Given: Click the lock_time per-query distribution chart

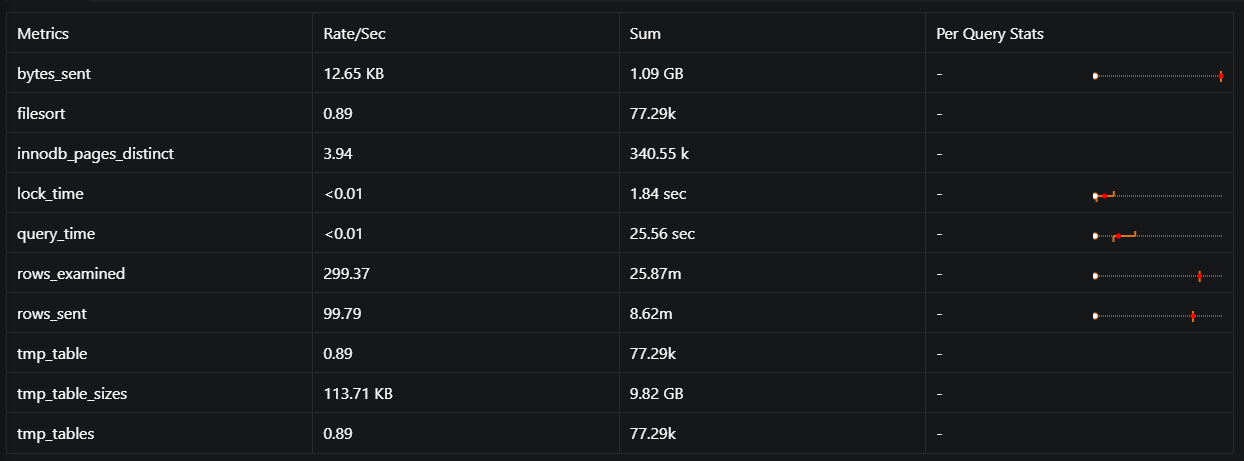Looking at the screenshot, I should click(x=1158, y=195).
